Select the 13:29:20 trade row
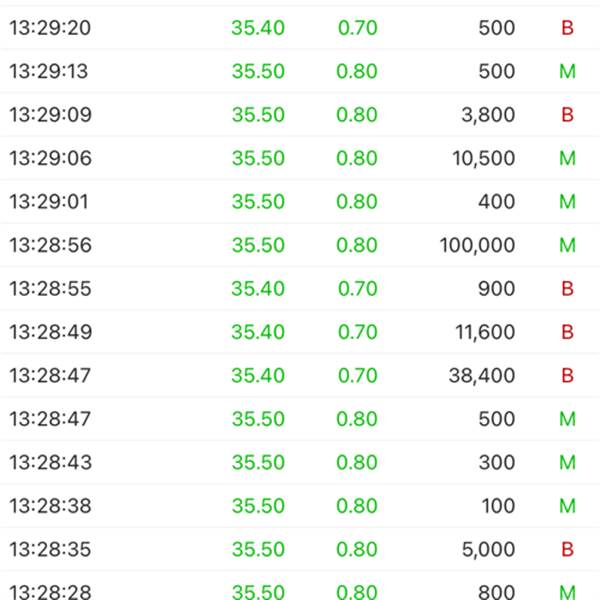The height and width of the screenshot is (600, 600). pos(300,28)
